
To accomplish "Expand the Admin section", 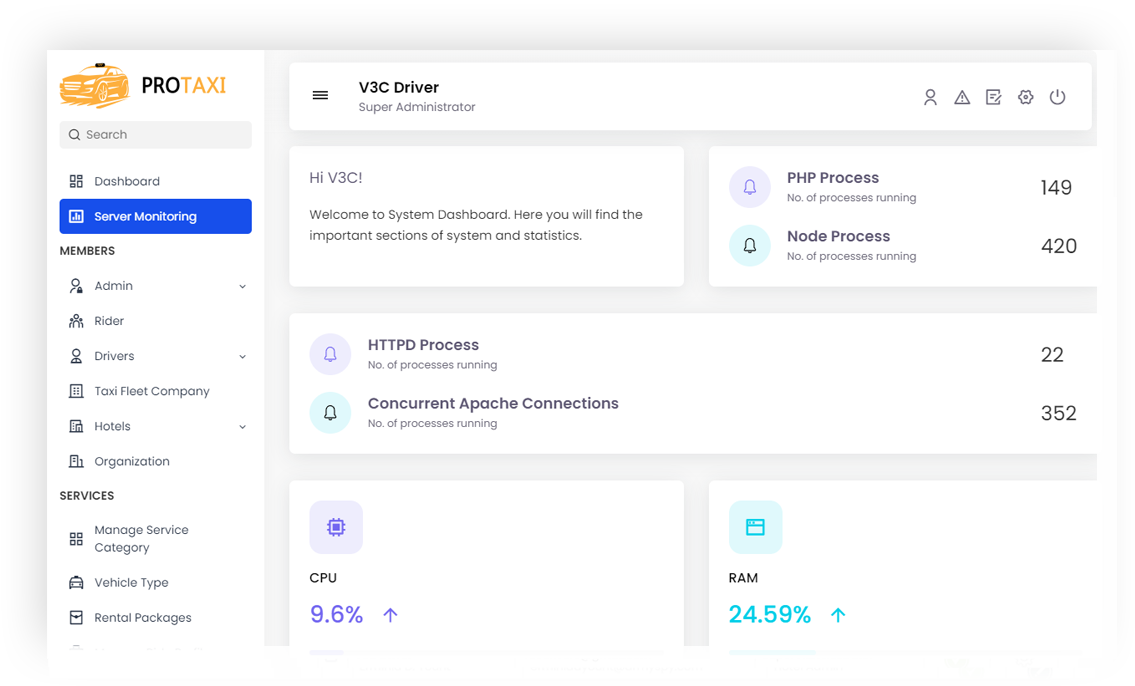I will (114, 285).
